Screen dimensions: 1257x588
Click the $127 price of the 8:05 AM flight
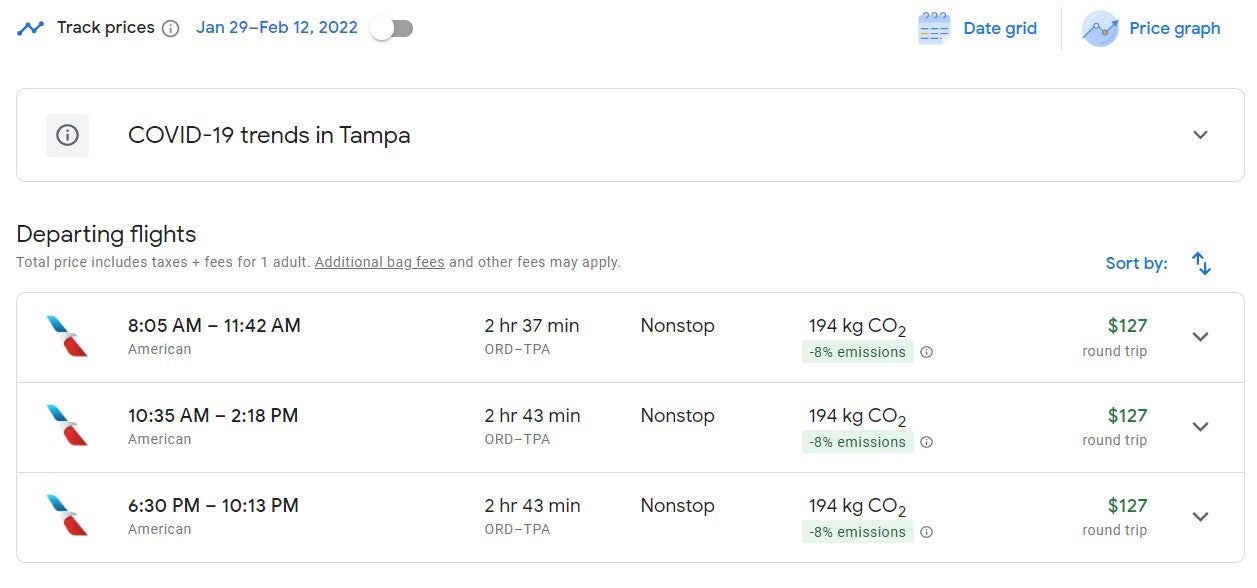tap(1127, 326)
